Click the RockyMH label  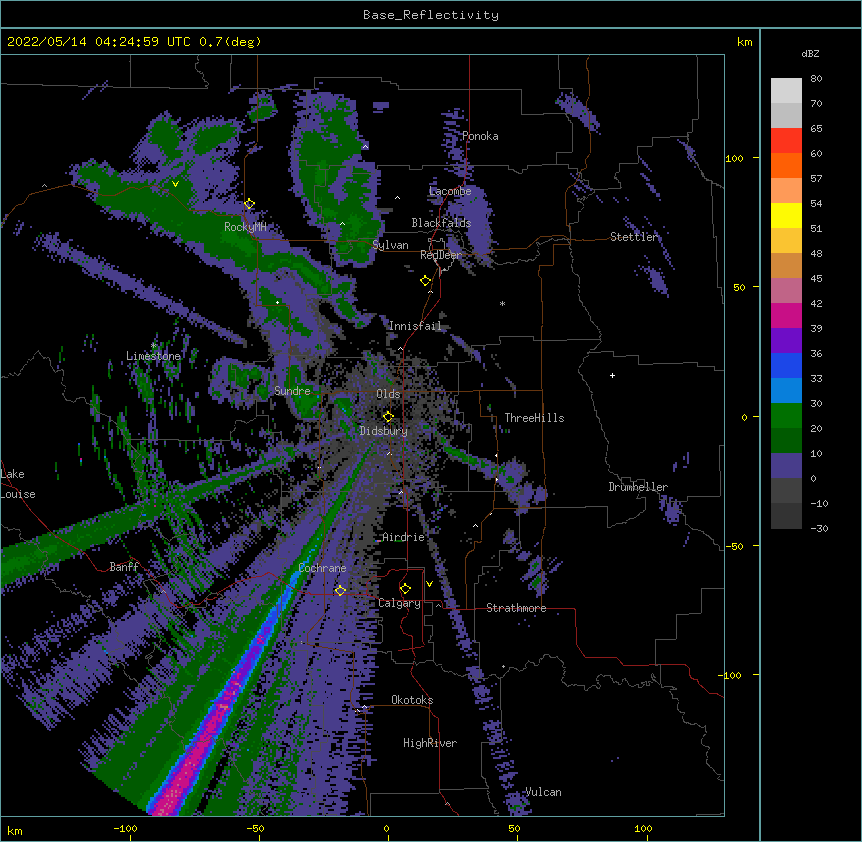[245, 227]
